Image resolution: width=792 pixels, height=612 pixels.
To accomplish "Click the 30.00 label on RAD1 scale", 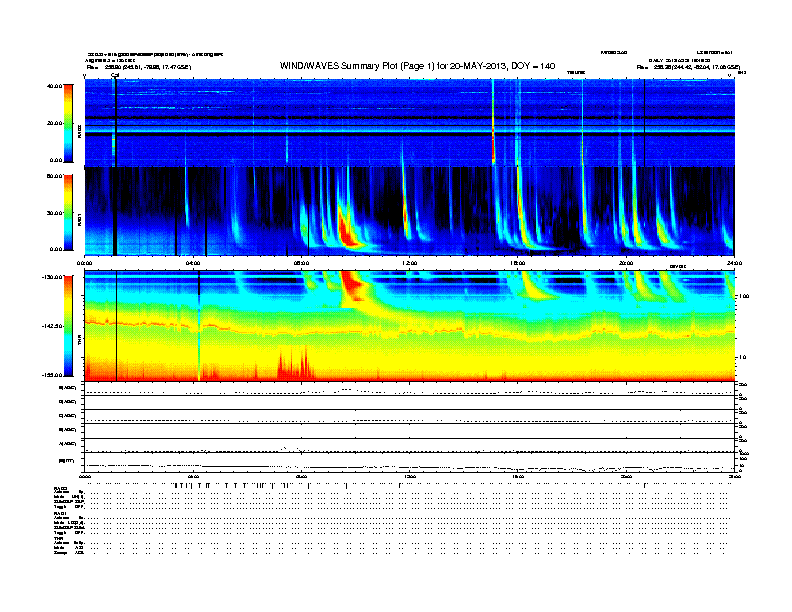I will [54, 213].
